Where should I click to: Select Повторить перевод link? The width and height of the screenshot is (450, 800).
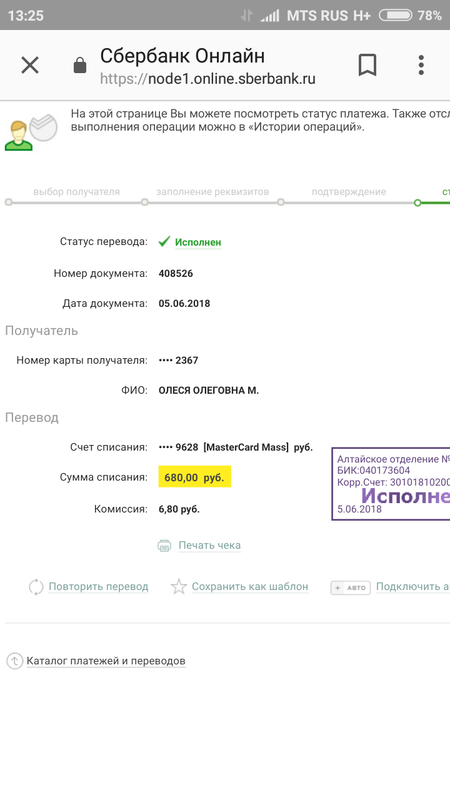point(98,587)
